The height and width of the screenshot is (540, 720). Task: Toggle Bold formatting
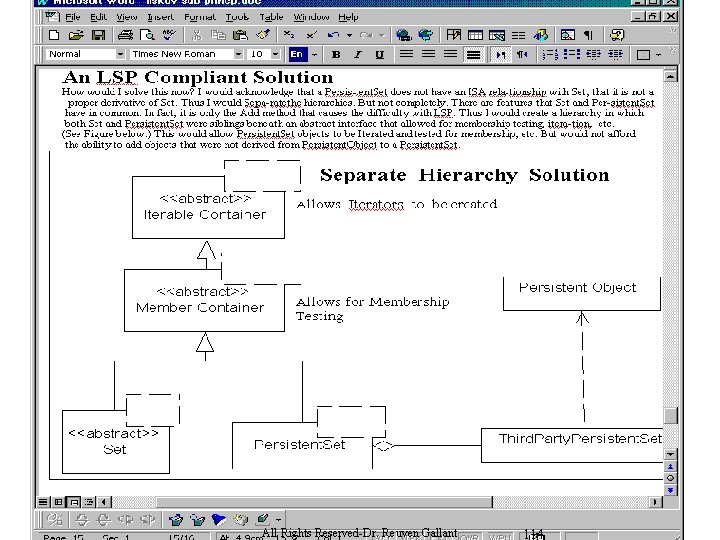click(336, 55)
